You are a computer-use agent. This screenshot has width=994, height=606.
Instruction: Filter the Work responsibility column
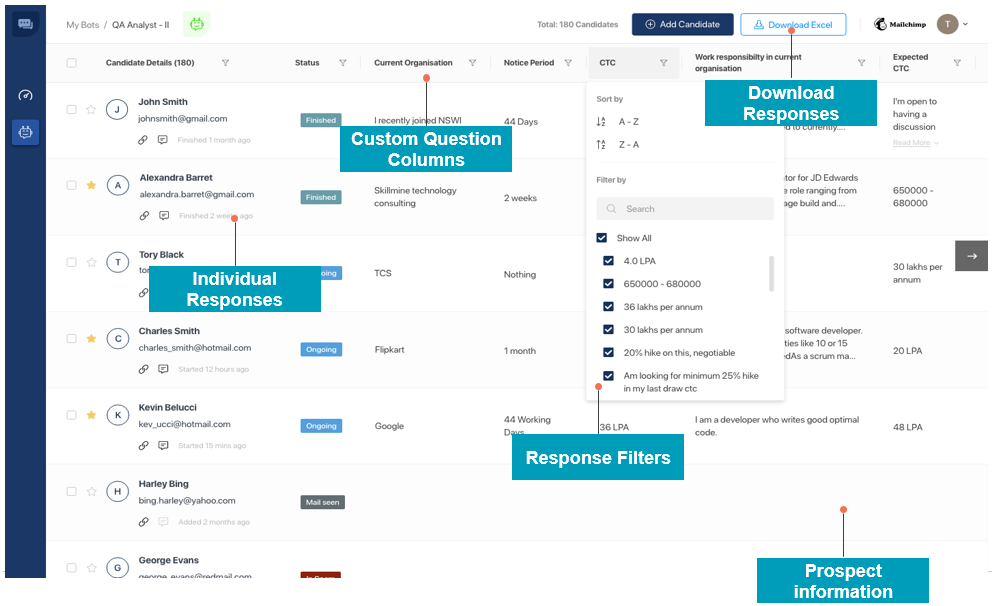coord(862,63)
